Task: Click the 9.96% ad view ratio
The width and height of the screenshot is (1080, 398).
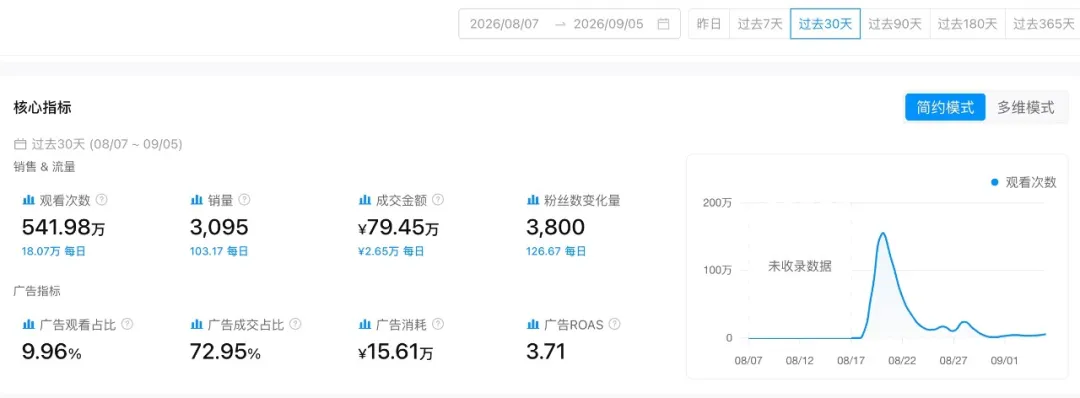Action: click(x=52, y=352)
